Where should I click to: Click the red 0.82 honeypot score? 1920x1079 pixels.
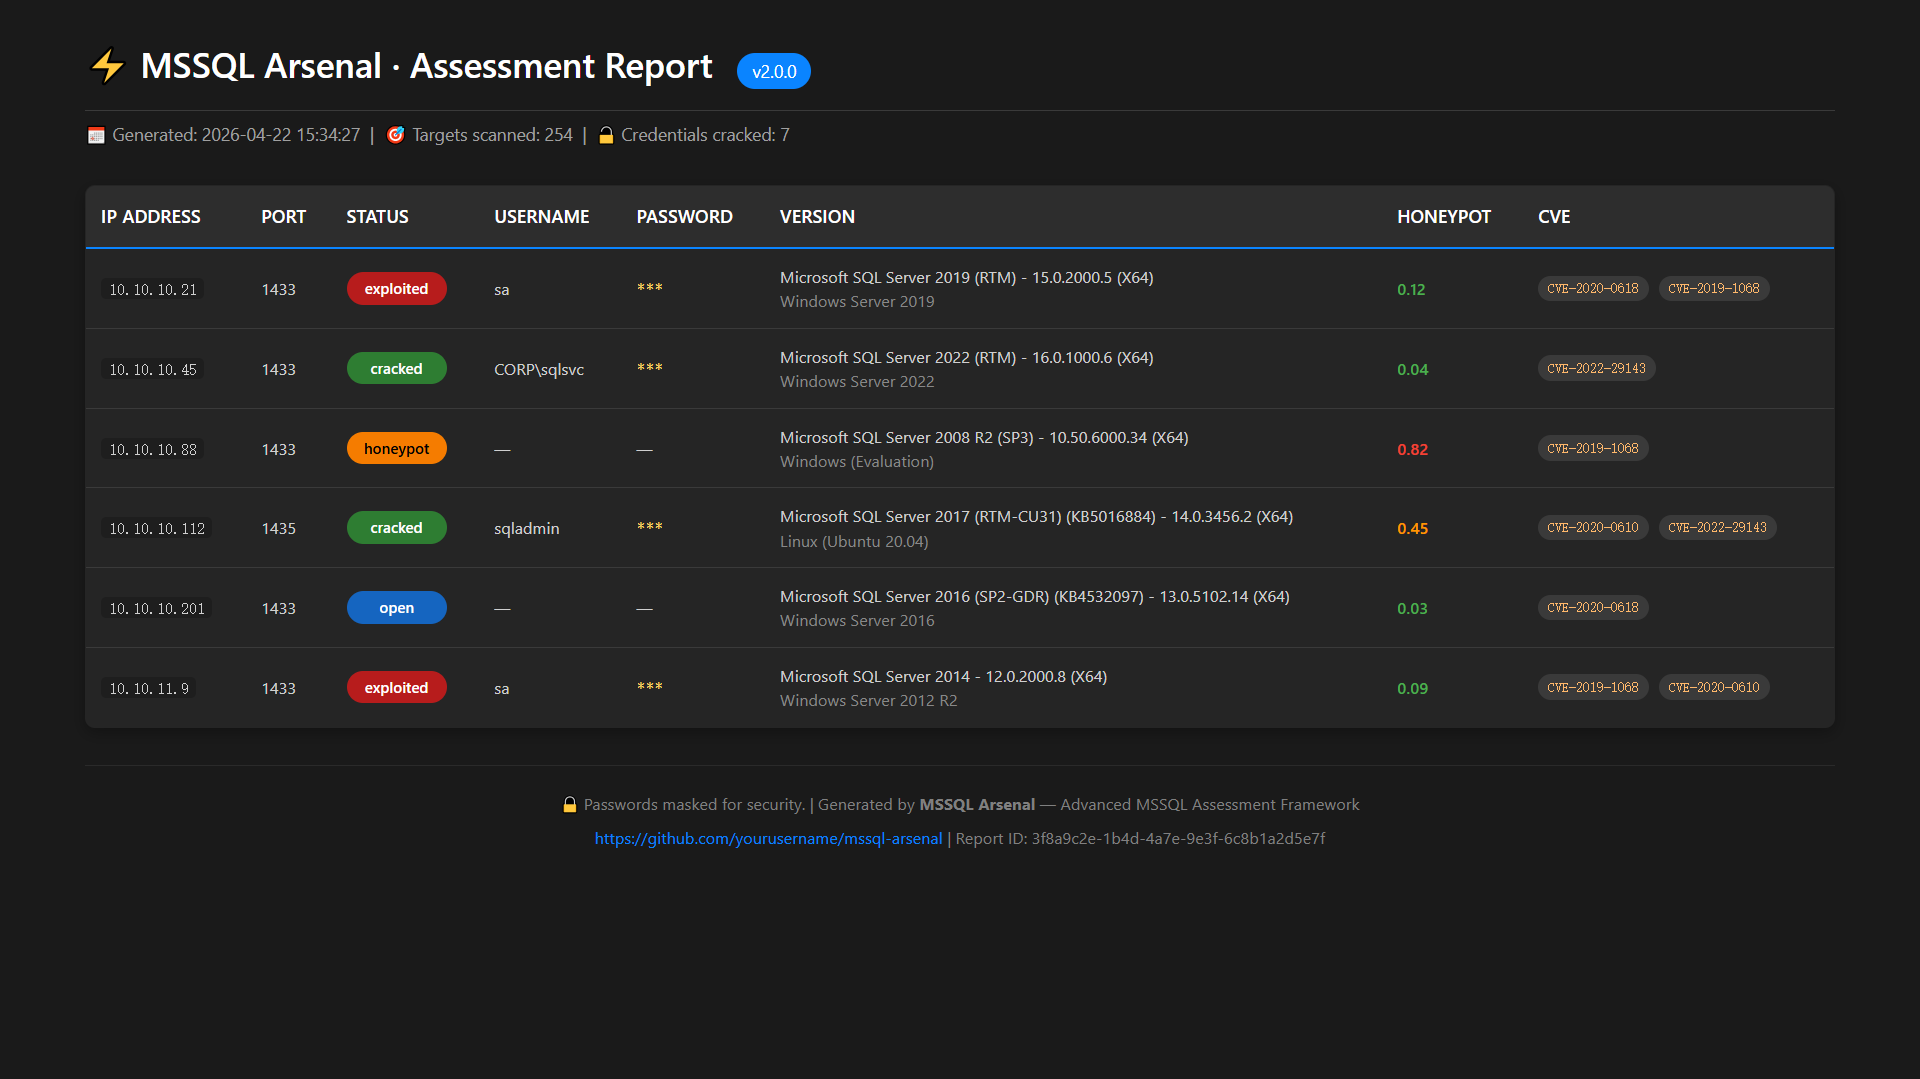pos(1412,450)
